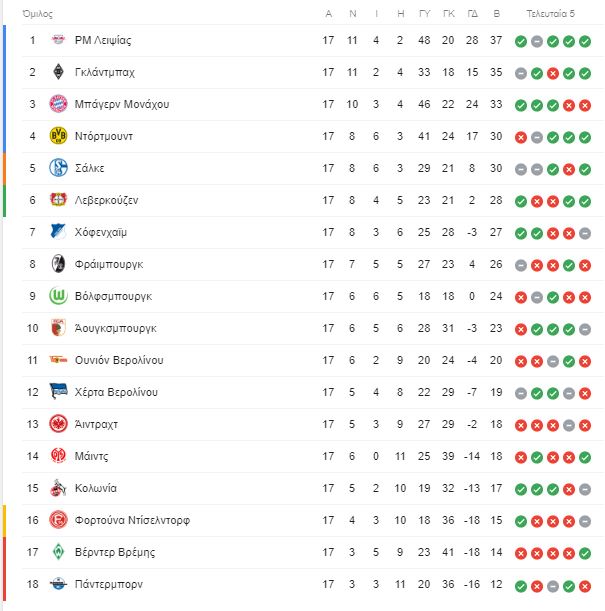Click the Άιντραχτ club crest

pos(58,424)
